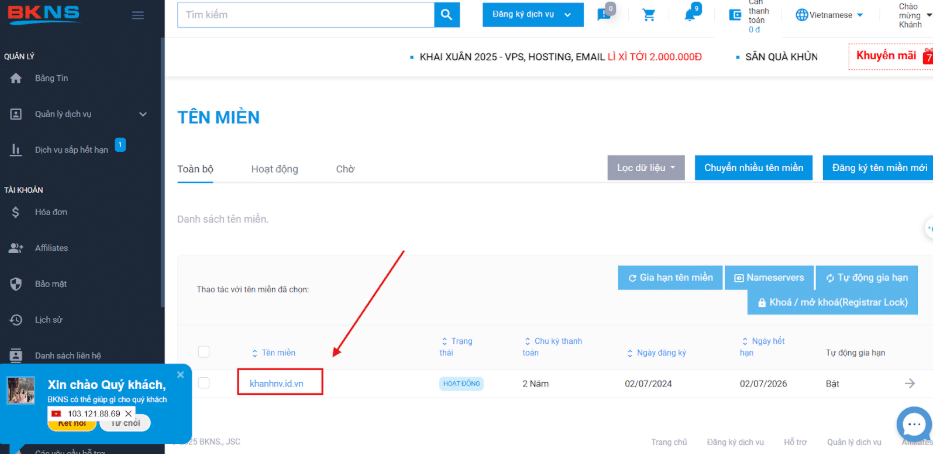This screenshot has height=454, width=936.
Task: Open the messages chat icon in header
Action: 604,15
